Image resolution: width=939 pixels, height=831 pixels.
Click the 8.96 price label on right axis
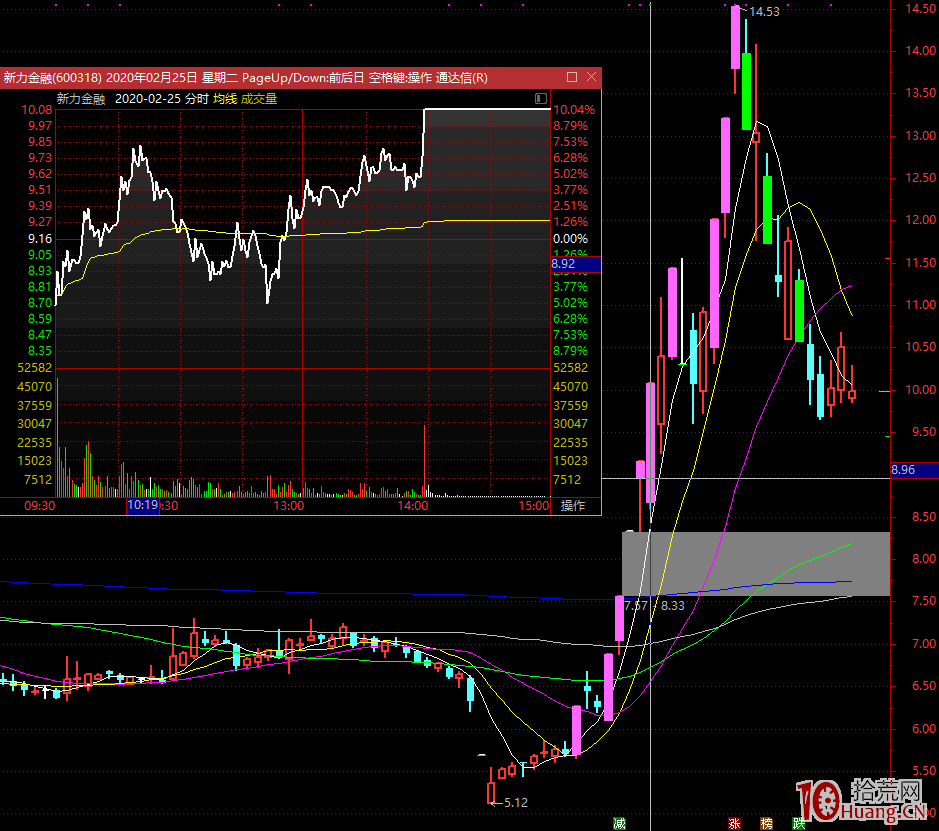[903, 469]
